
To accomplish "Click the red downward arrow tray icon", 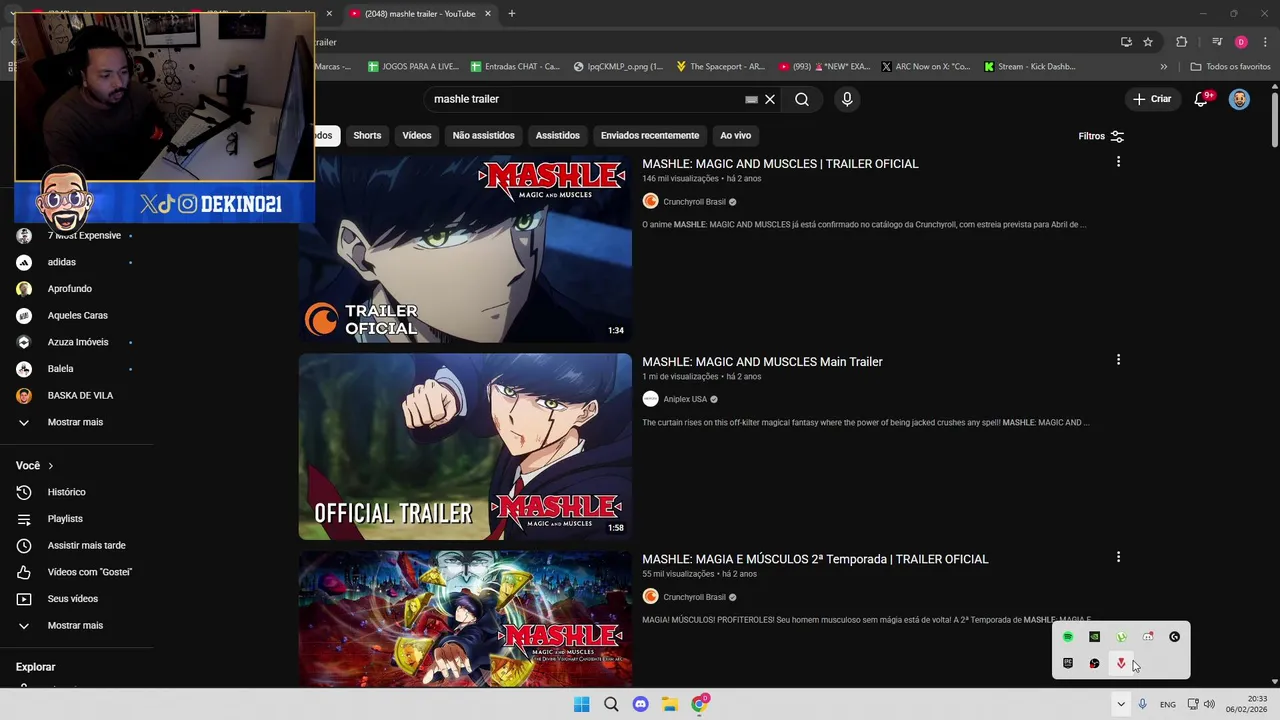I will coord(1121,663).
